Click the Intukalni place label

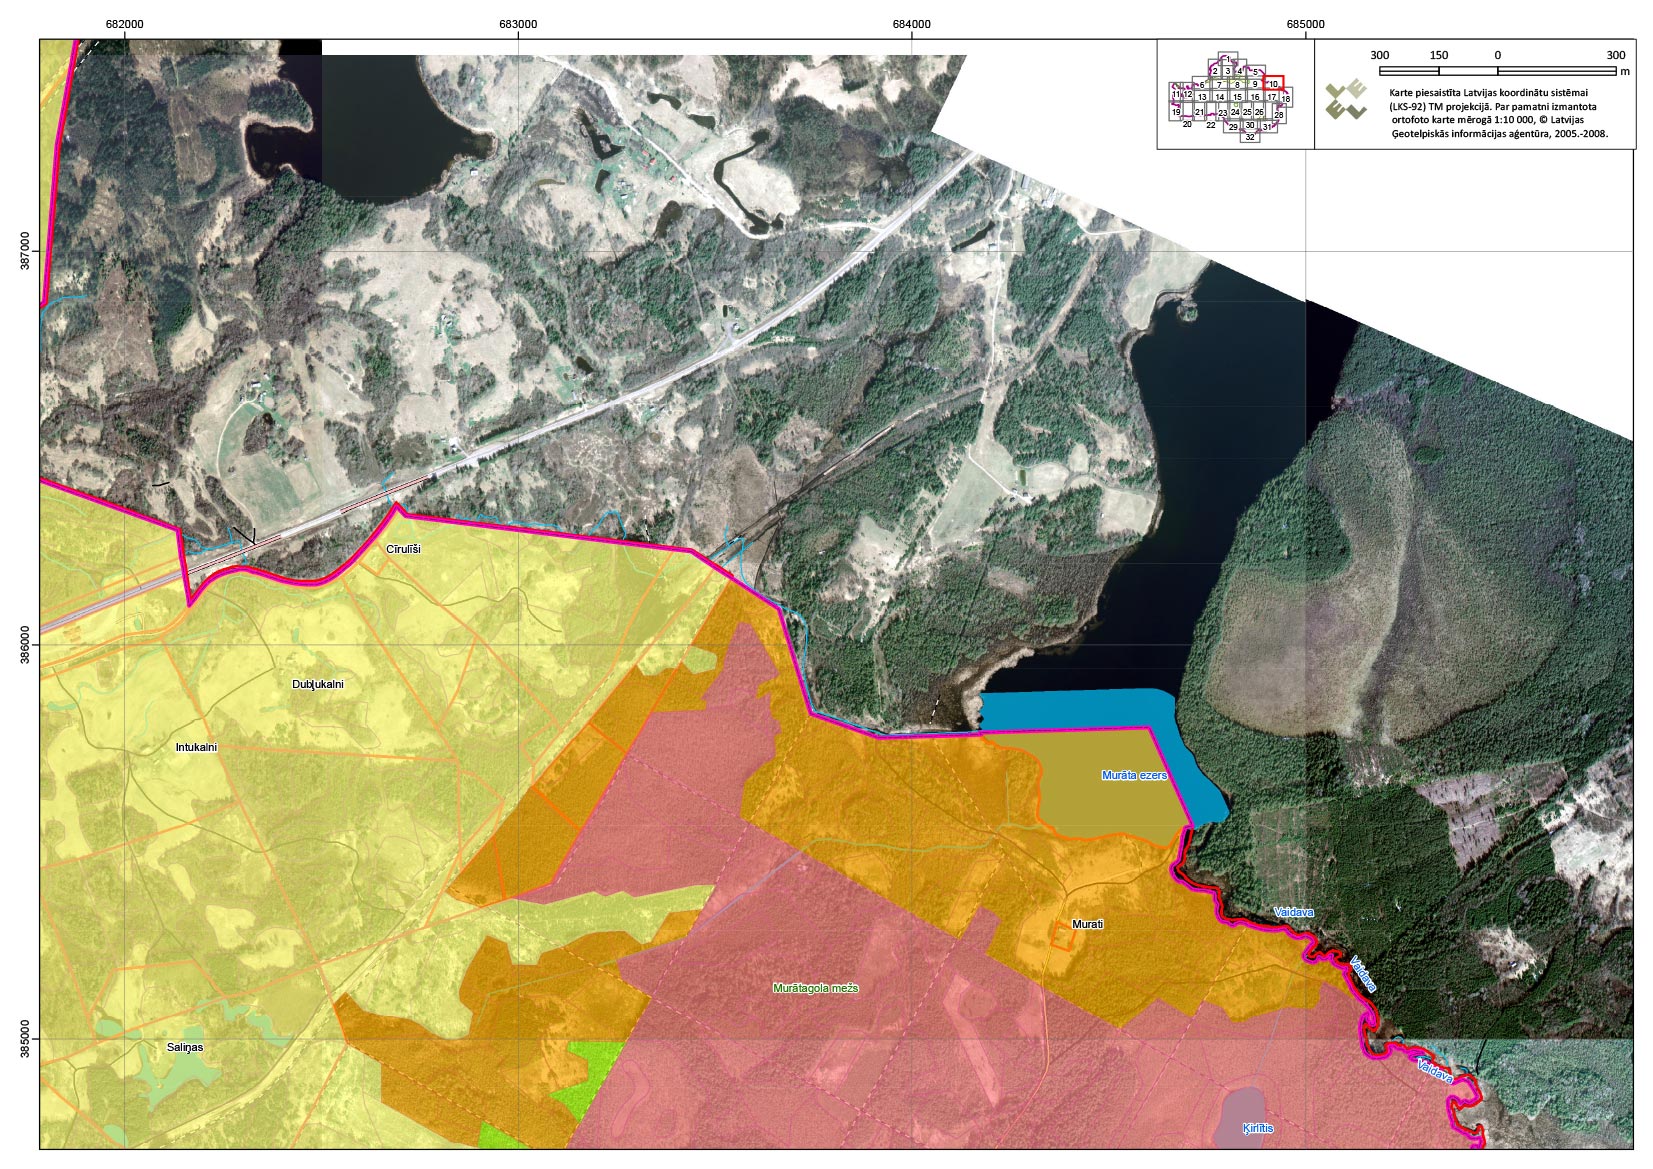pos(196,747)
